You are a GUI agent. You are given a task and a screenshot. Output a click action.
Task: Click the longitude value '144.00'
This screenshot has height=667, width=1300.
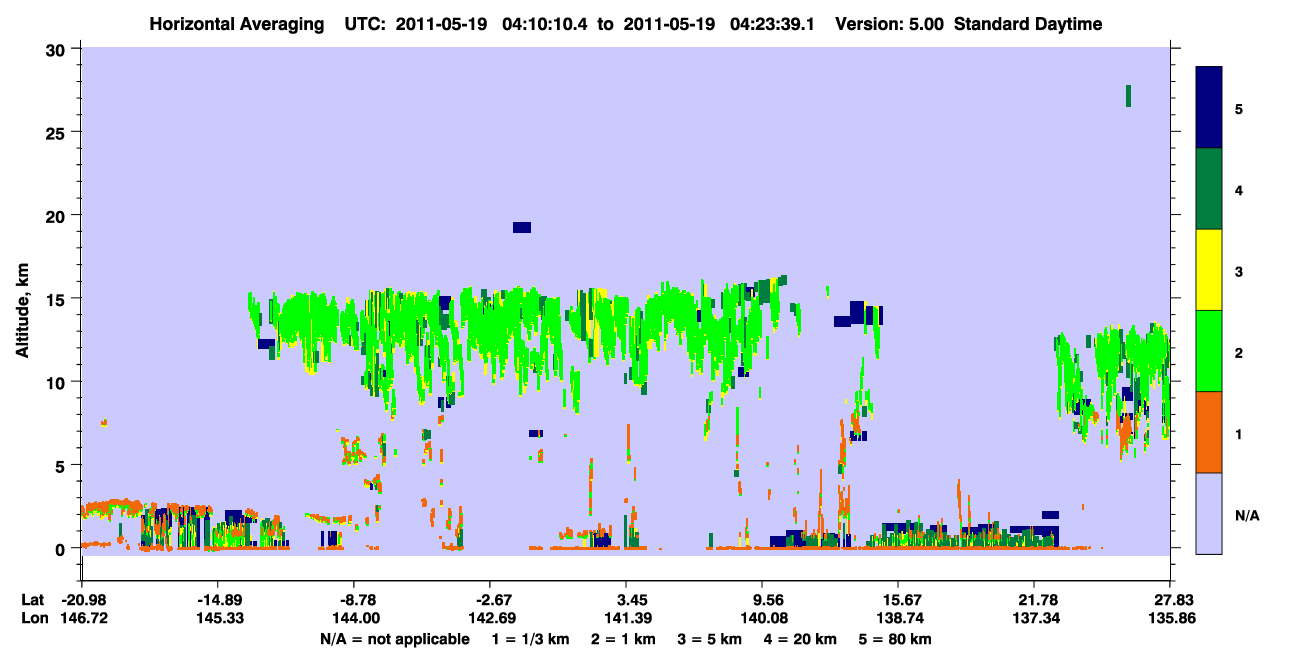354,619
